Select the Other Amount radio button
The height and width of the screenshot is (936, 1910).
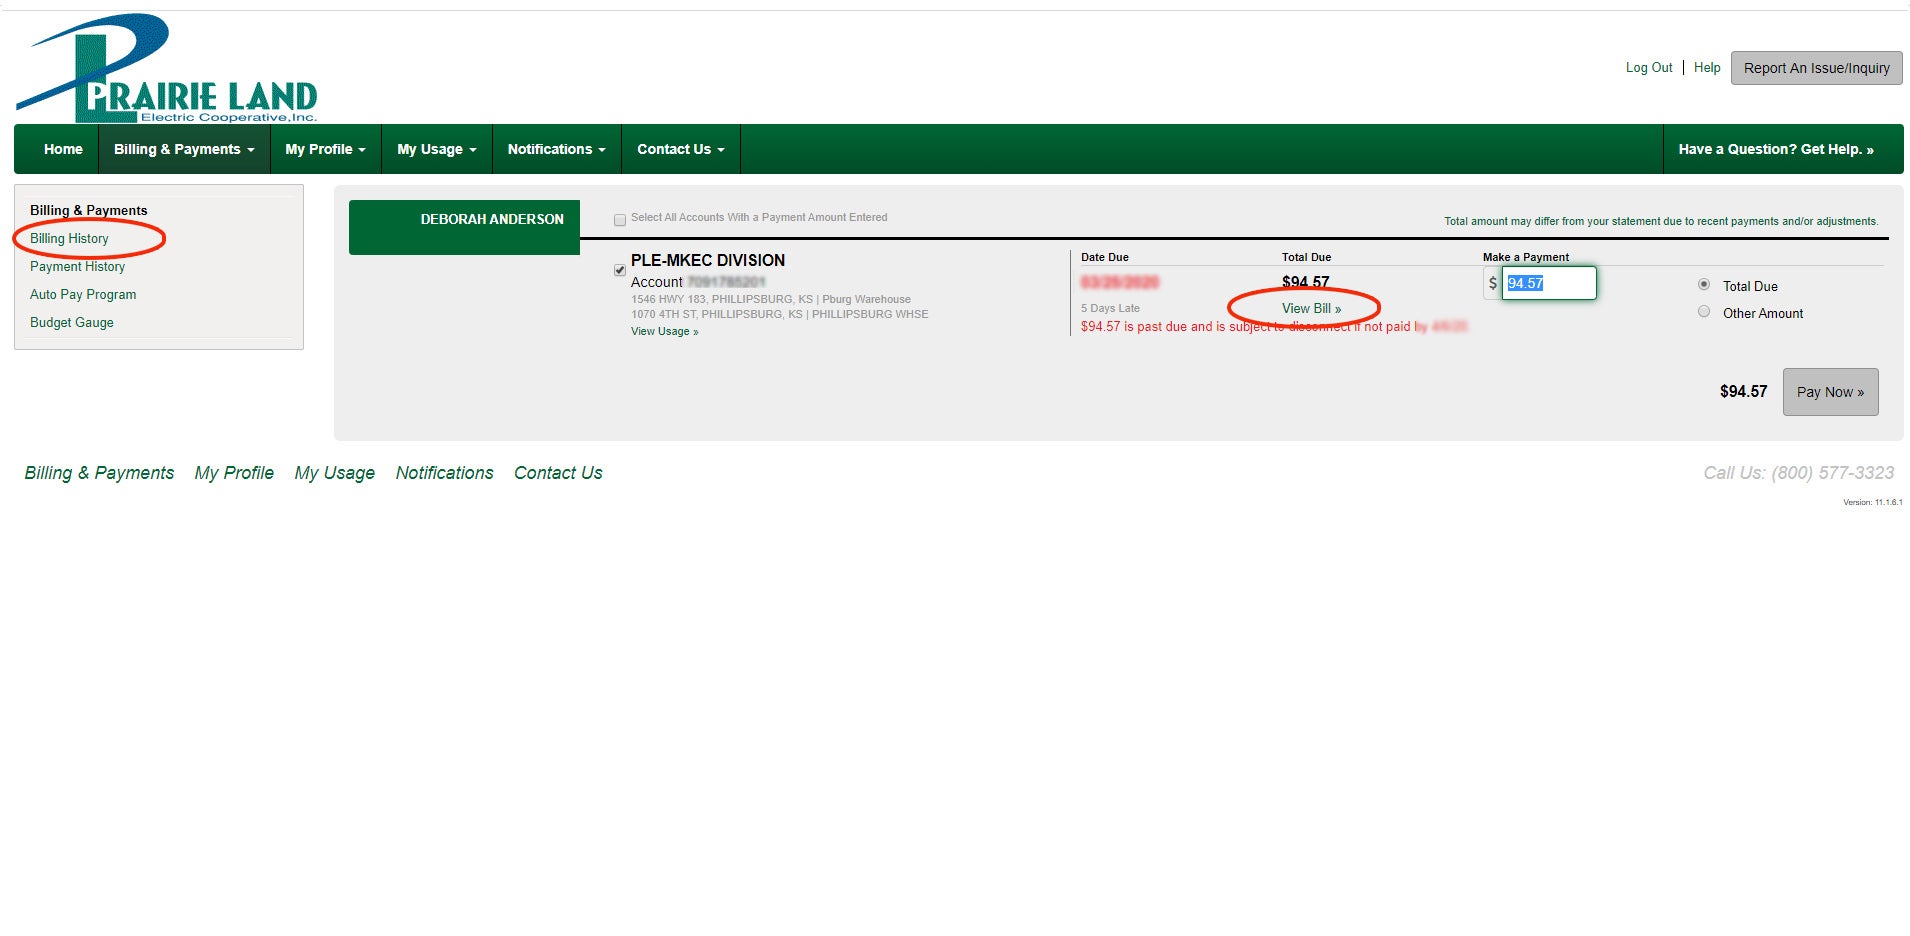pyautogui.click(x=1704, y=312)
